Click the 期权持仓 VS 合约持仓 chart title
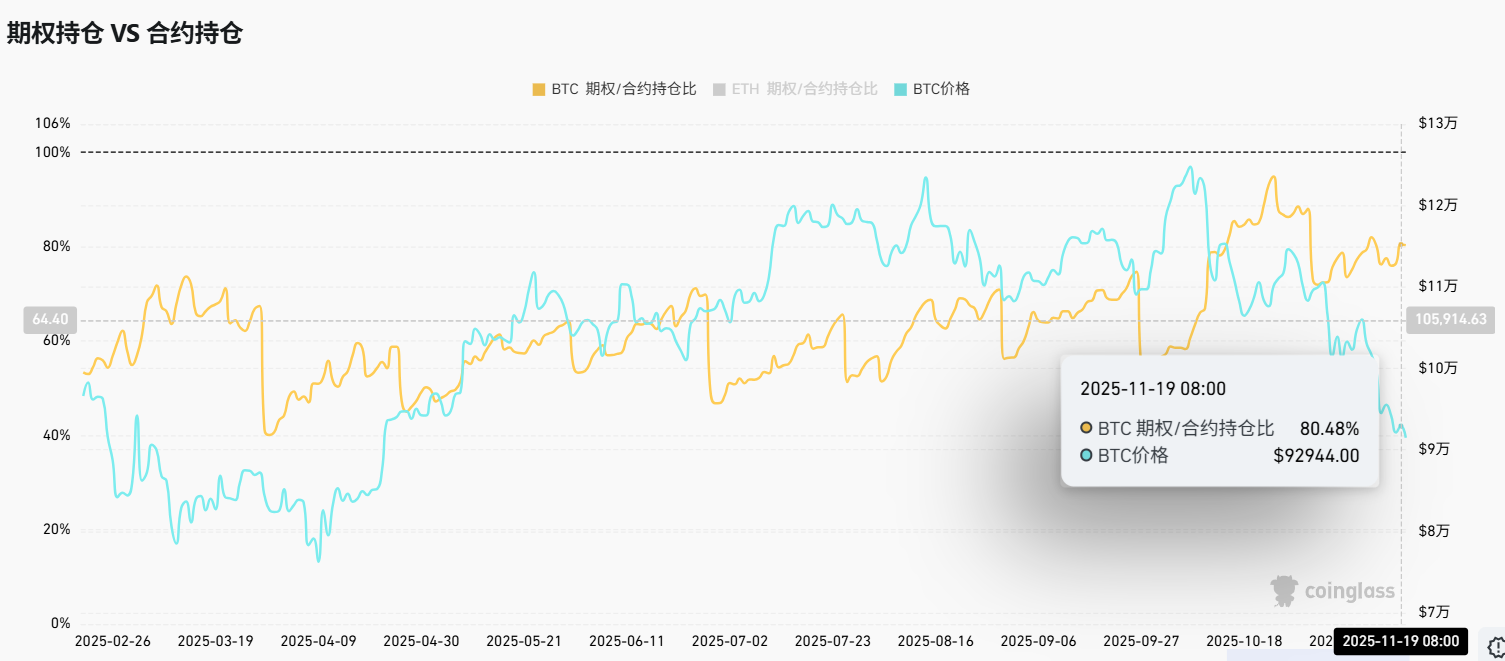Screen dimensions: 1505x661 point(125,33)
